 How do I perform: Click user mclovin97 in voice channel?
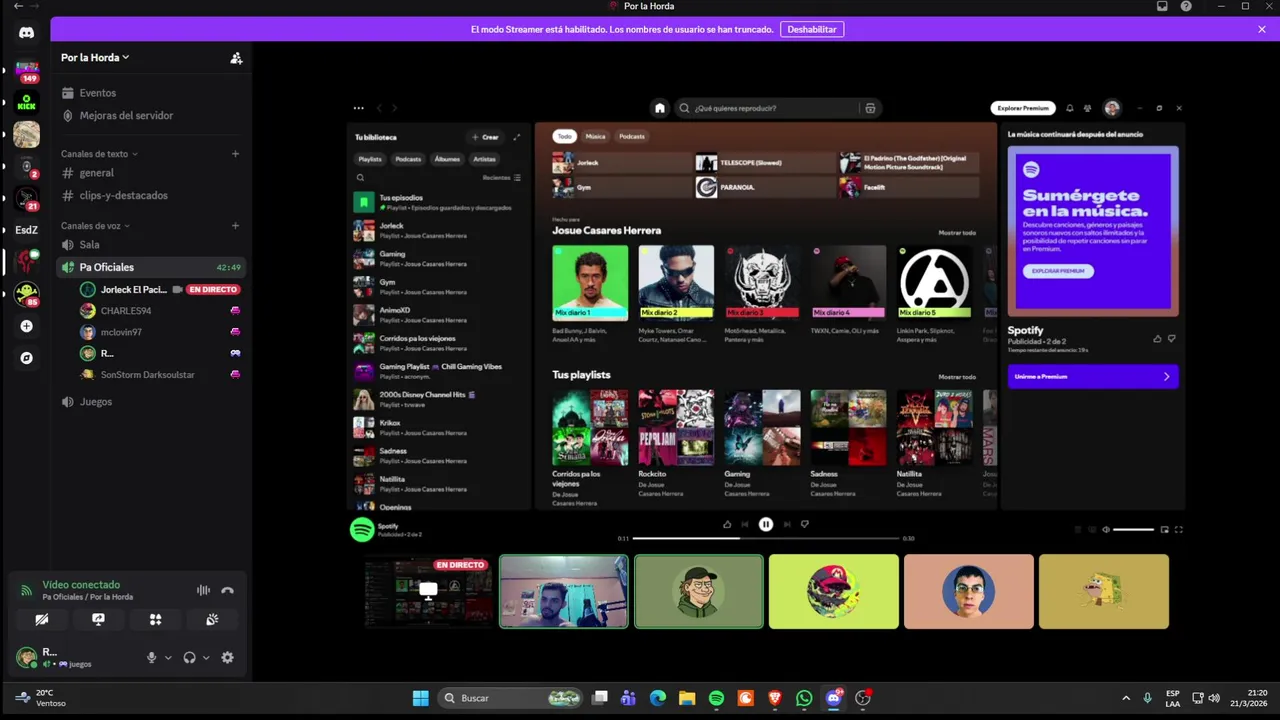tap(121, 332)
